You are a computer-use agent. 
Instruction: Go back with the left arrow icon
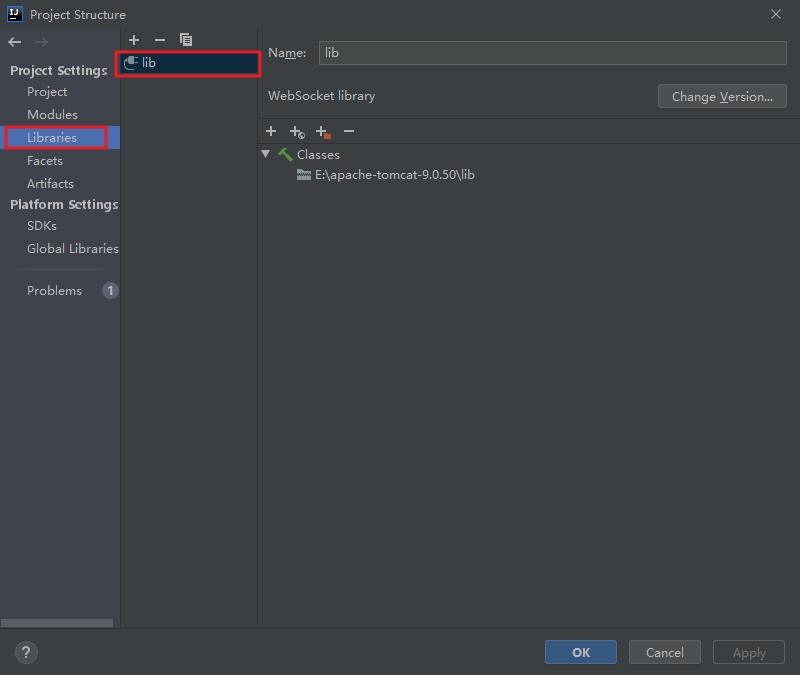click(14, 42)
